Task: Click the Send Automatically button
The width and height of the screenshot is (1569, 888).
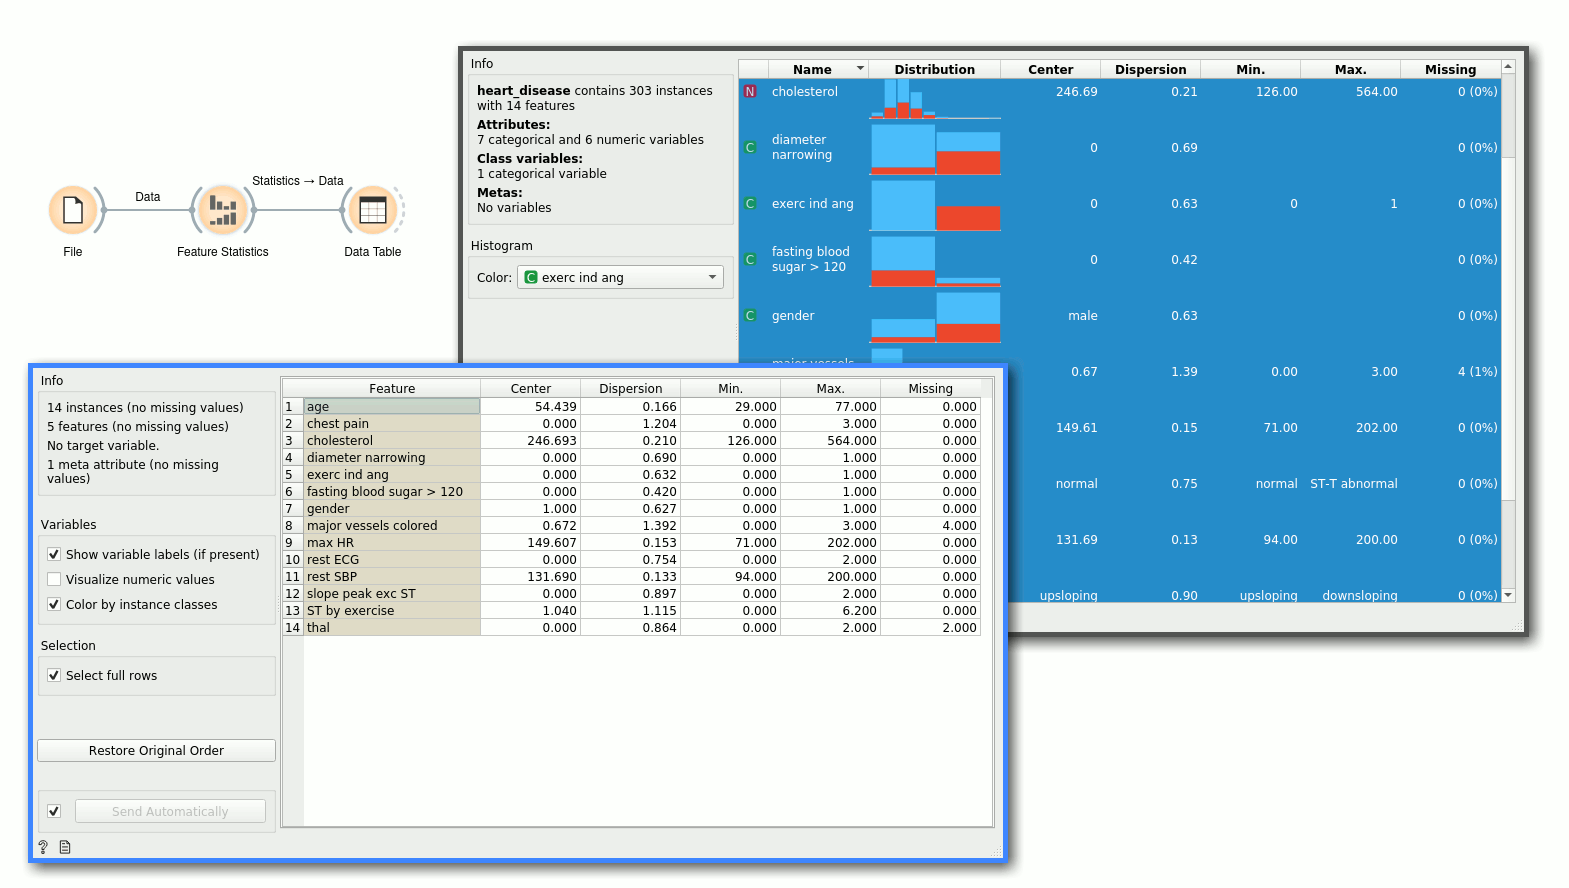Action: click(170, 811)
